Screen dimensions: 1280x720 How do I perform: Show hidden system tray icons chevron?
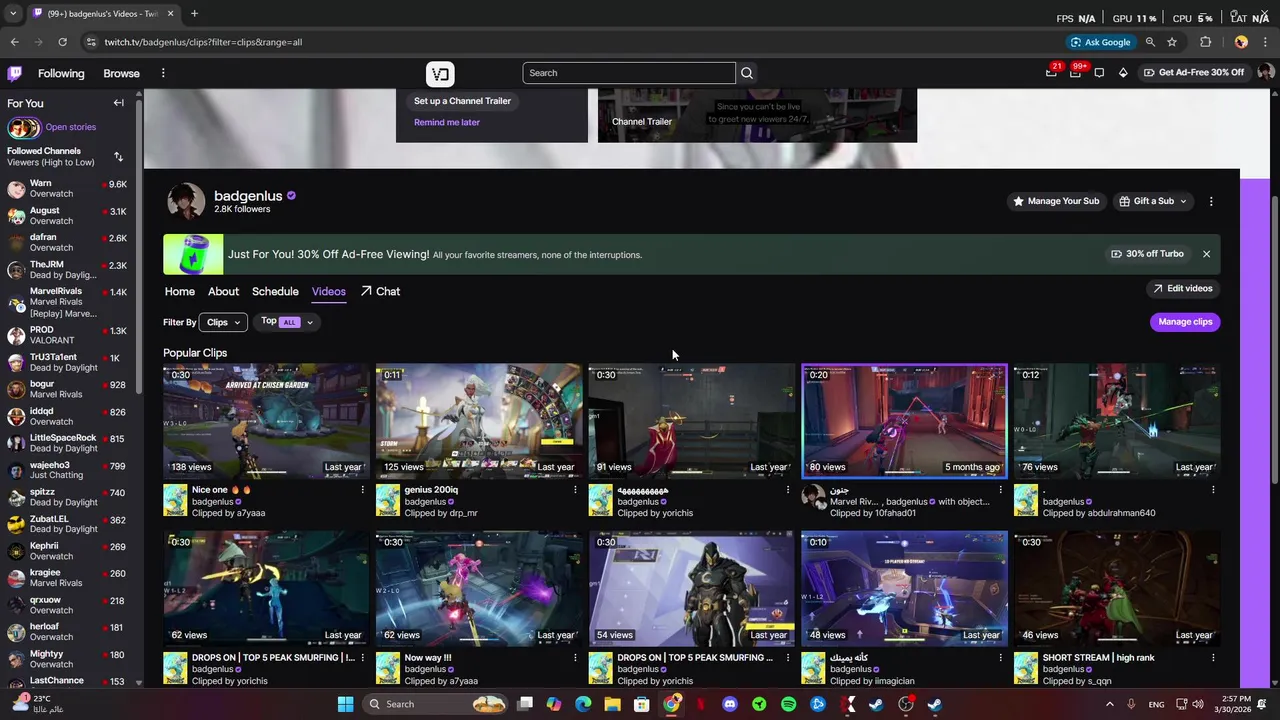(1109, 704)
